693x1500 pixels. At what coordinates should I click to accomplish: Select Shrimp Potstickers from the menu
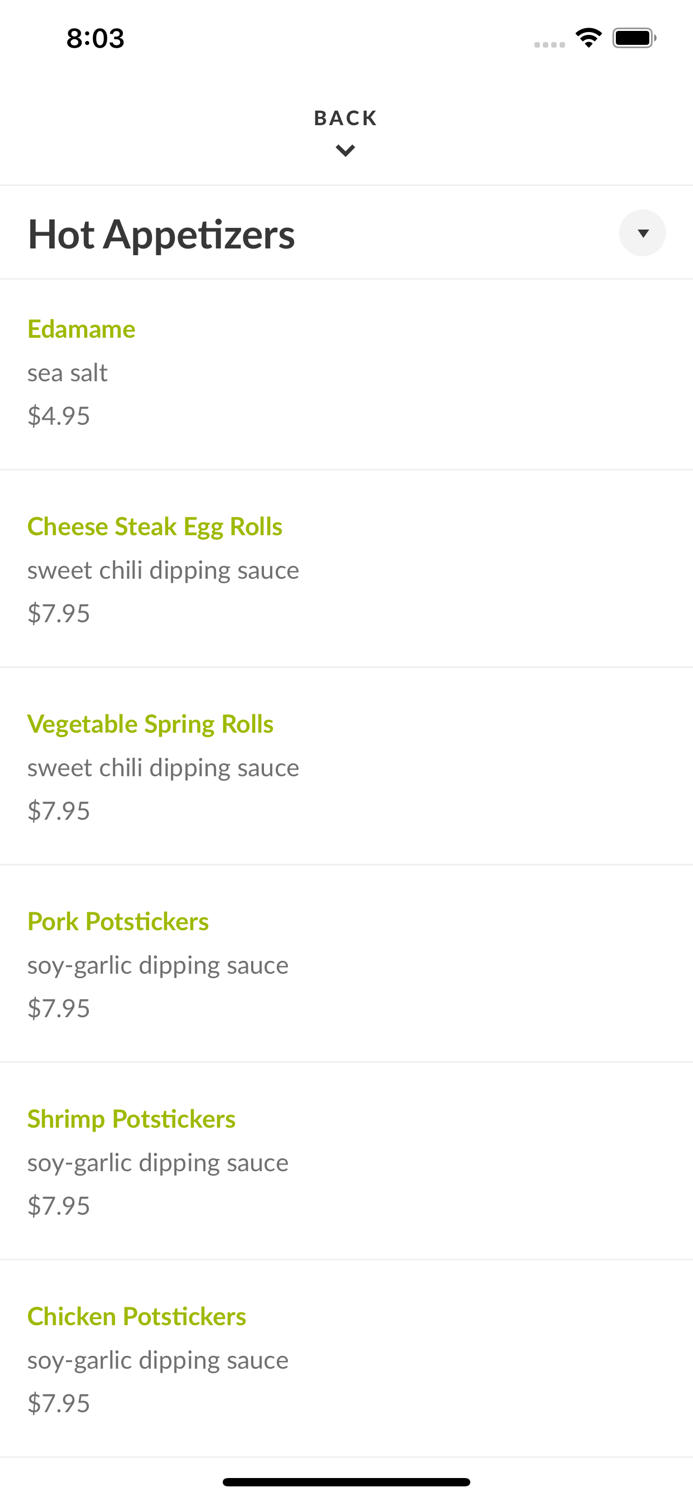(132, 1119)
